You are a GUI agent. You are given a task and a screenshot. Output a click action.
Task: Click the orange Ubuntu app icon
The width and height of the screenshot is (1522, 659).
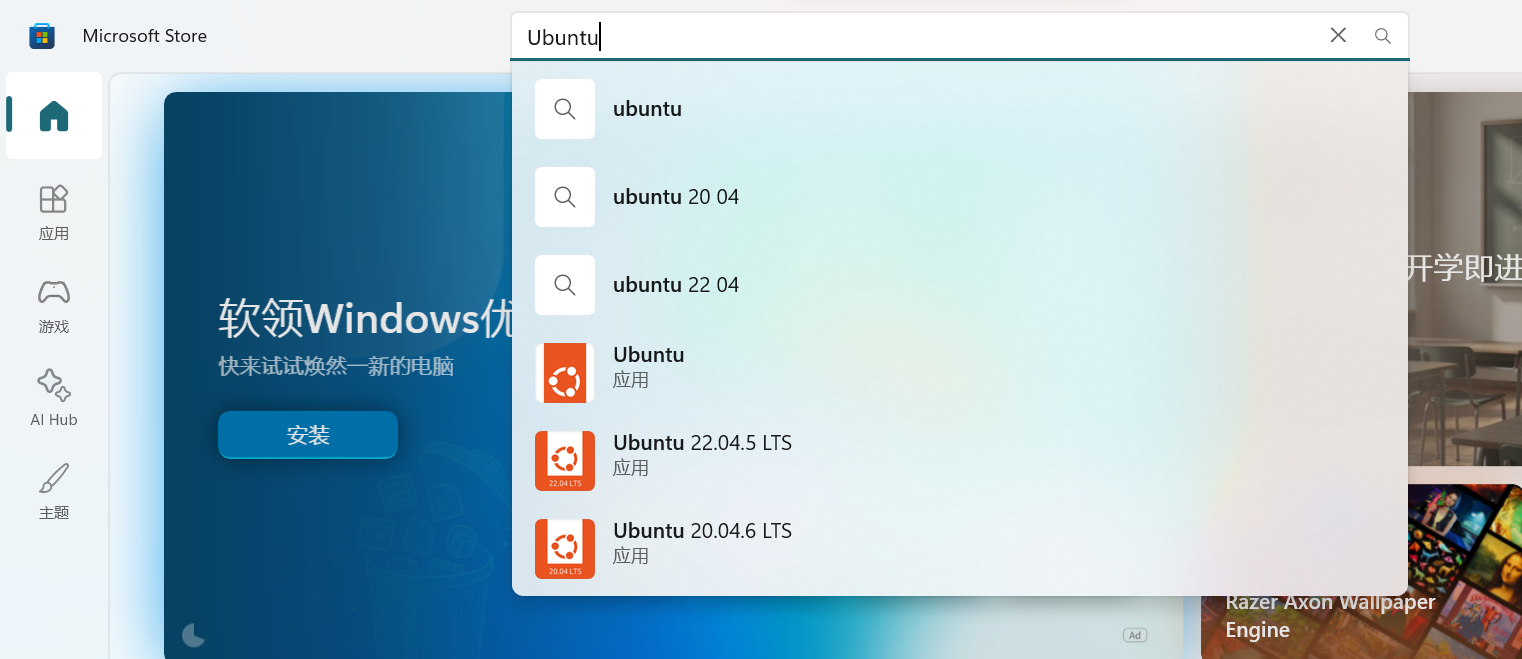click(565, 373)
